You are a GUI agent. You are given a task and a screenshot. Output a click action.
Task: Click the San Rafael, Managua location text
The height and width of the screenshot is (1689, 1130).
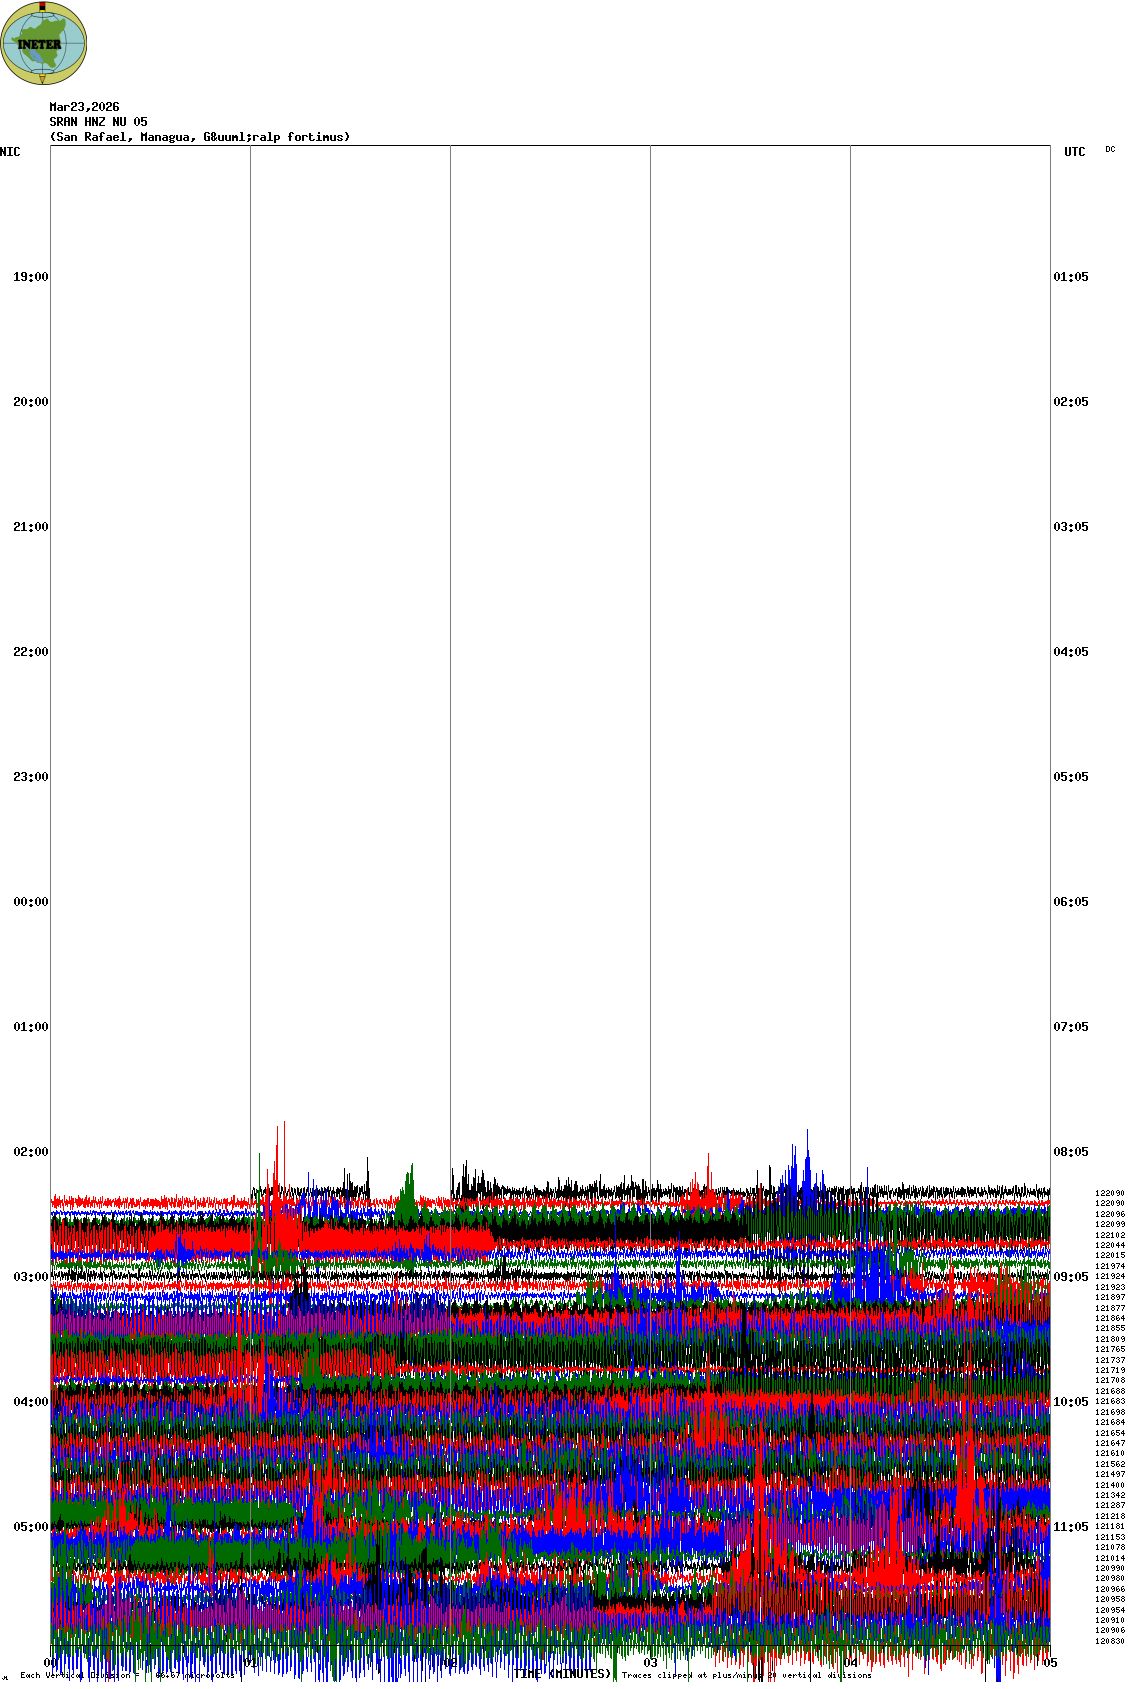click(x=199, y=137)
